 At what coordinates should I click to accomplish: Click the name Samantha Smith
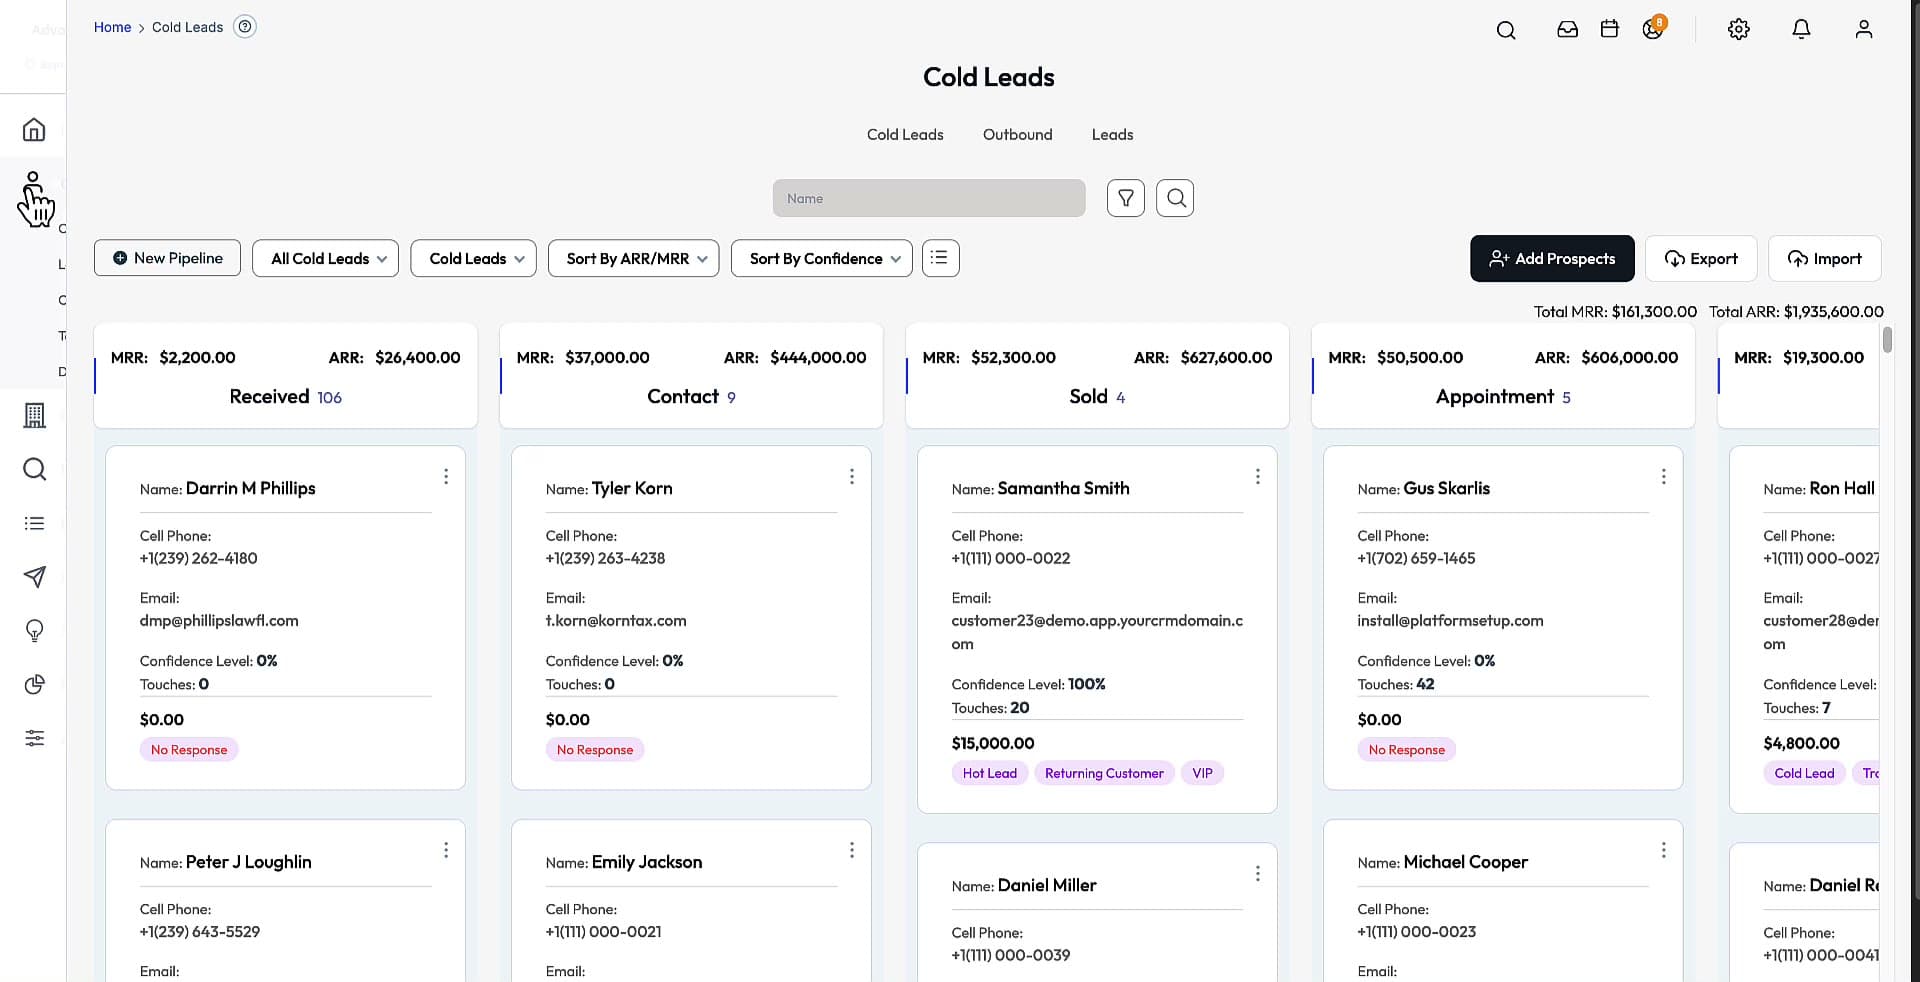coord(1063,488)
